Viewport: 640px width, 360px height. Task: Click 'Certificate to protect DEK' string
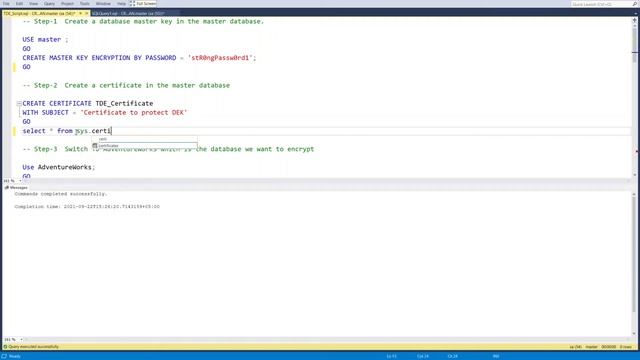(133, 113)
